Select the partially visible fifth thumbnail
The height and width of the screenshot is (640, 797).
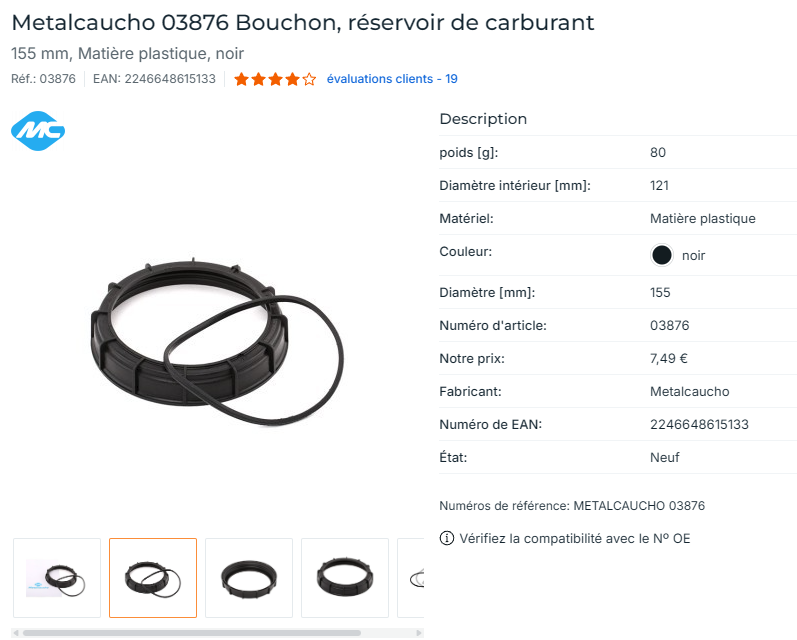(411, 578)
